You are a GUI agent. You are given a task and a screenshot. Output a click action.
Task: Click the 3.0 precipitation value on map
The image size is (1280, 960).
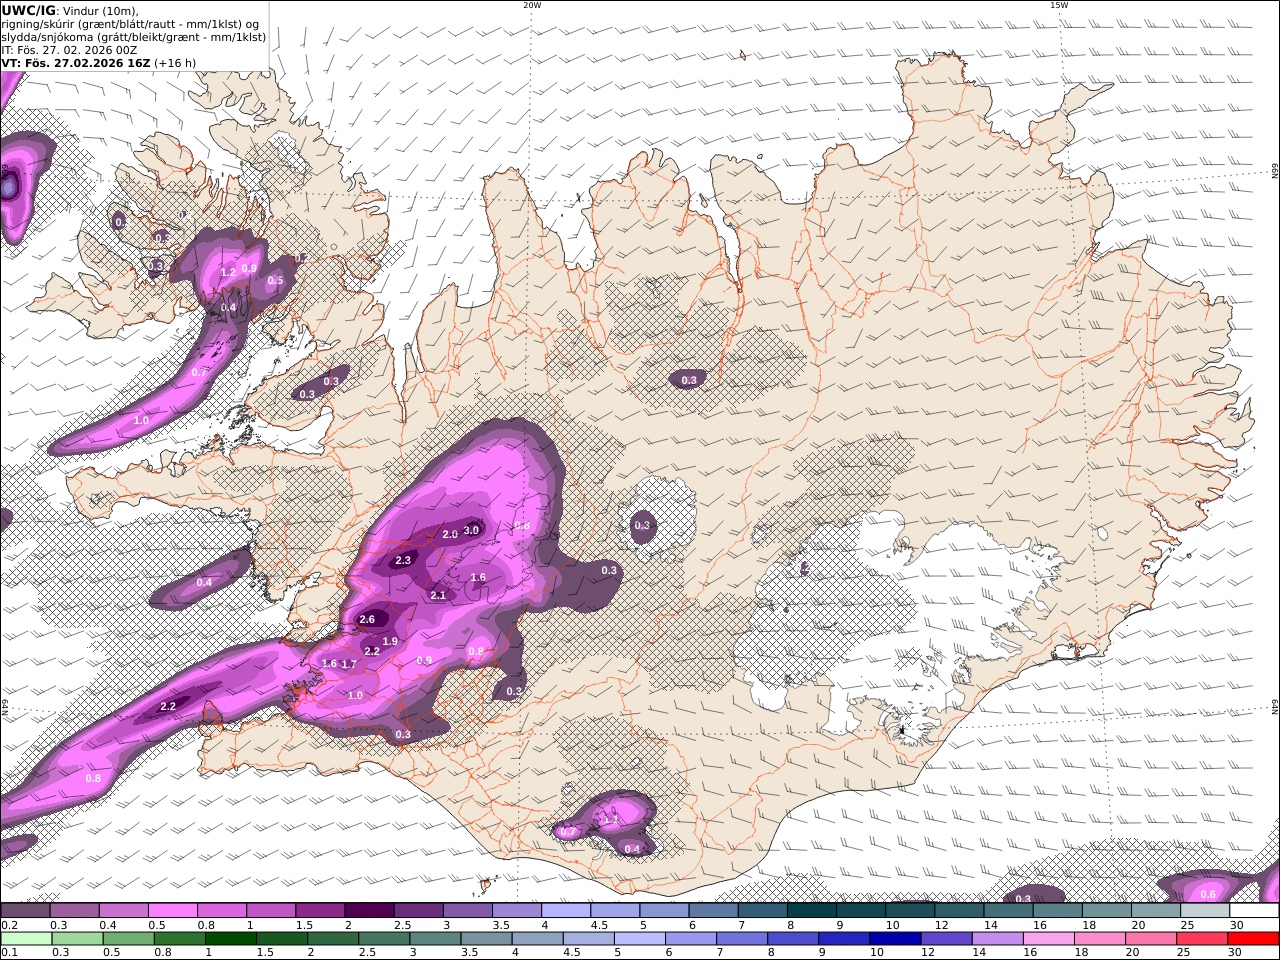coord(472,530)
